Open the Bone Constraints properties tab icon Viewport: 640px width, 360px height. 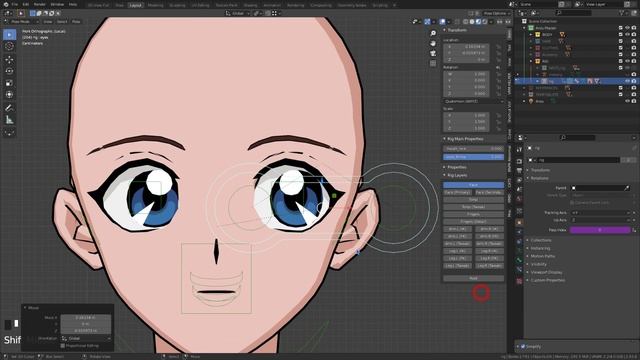pyautogui.click(x=519, y=269)
